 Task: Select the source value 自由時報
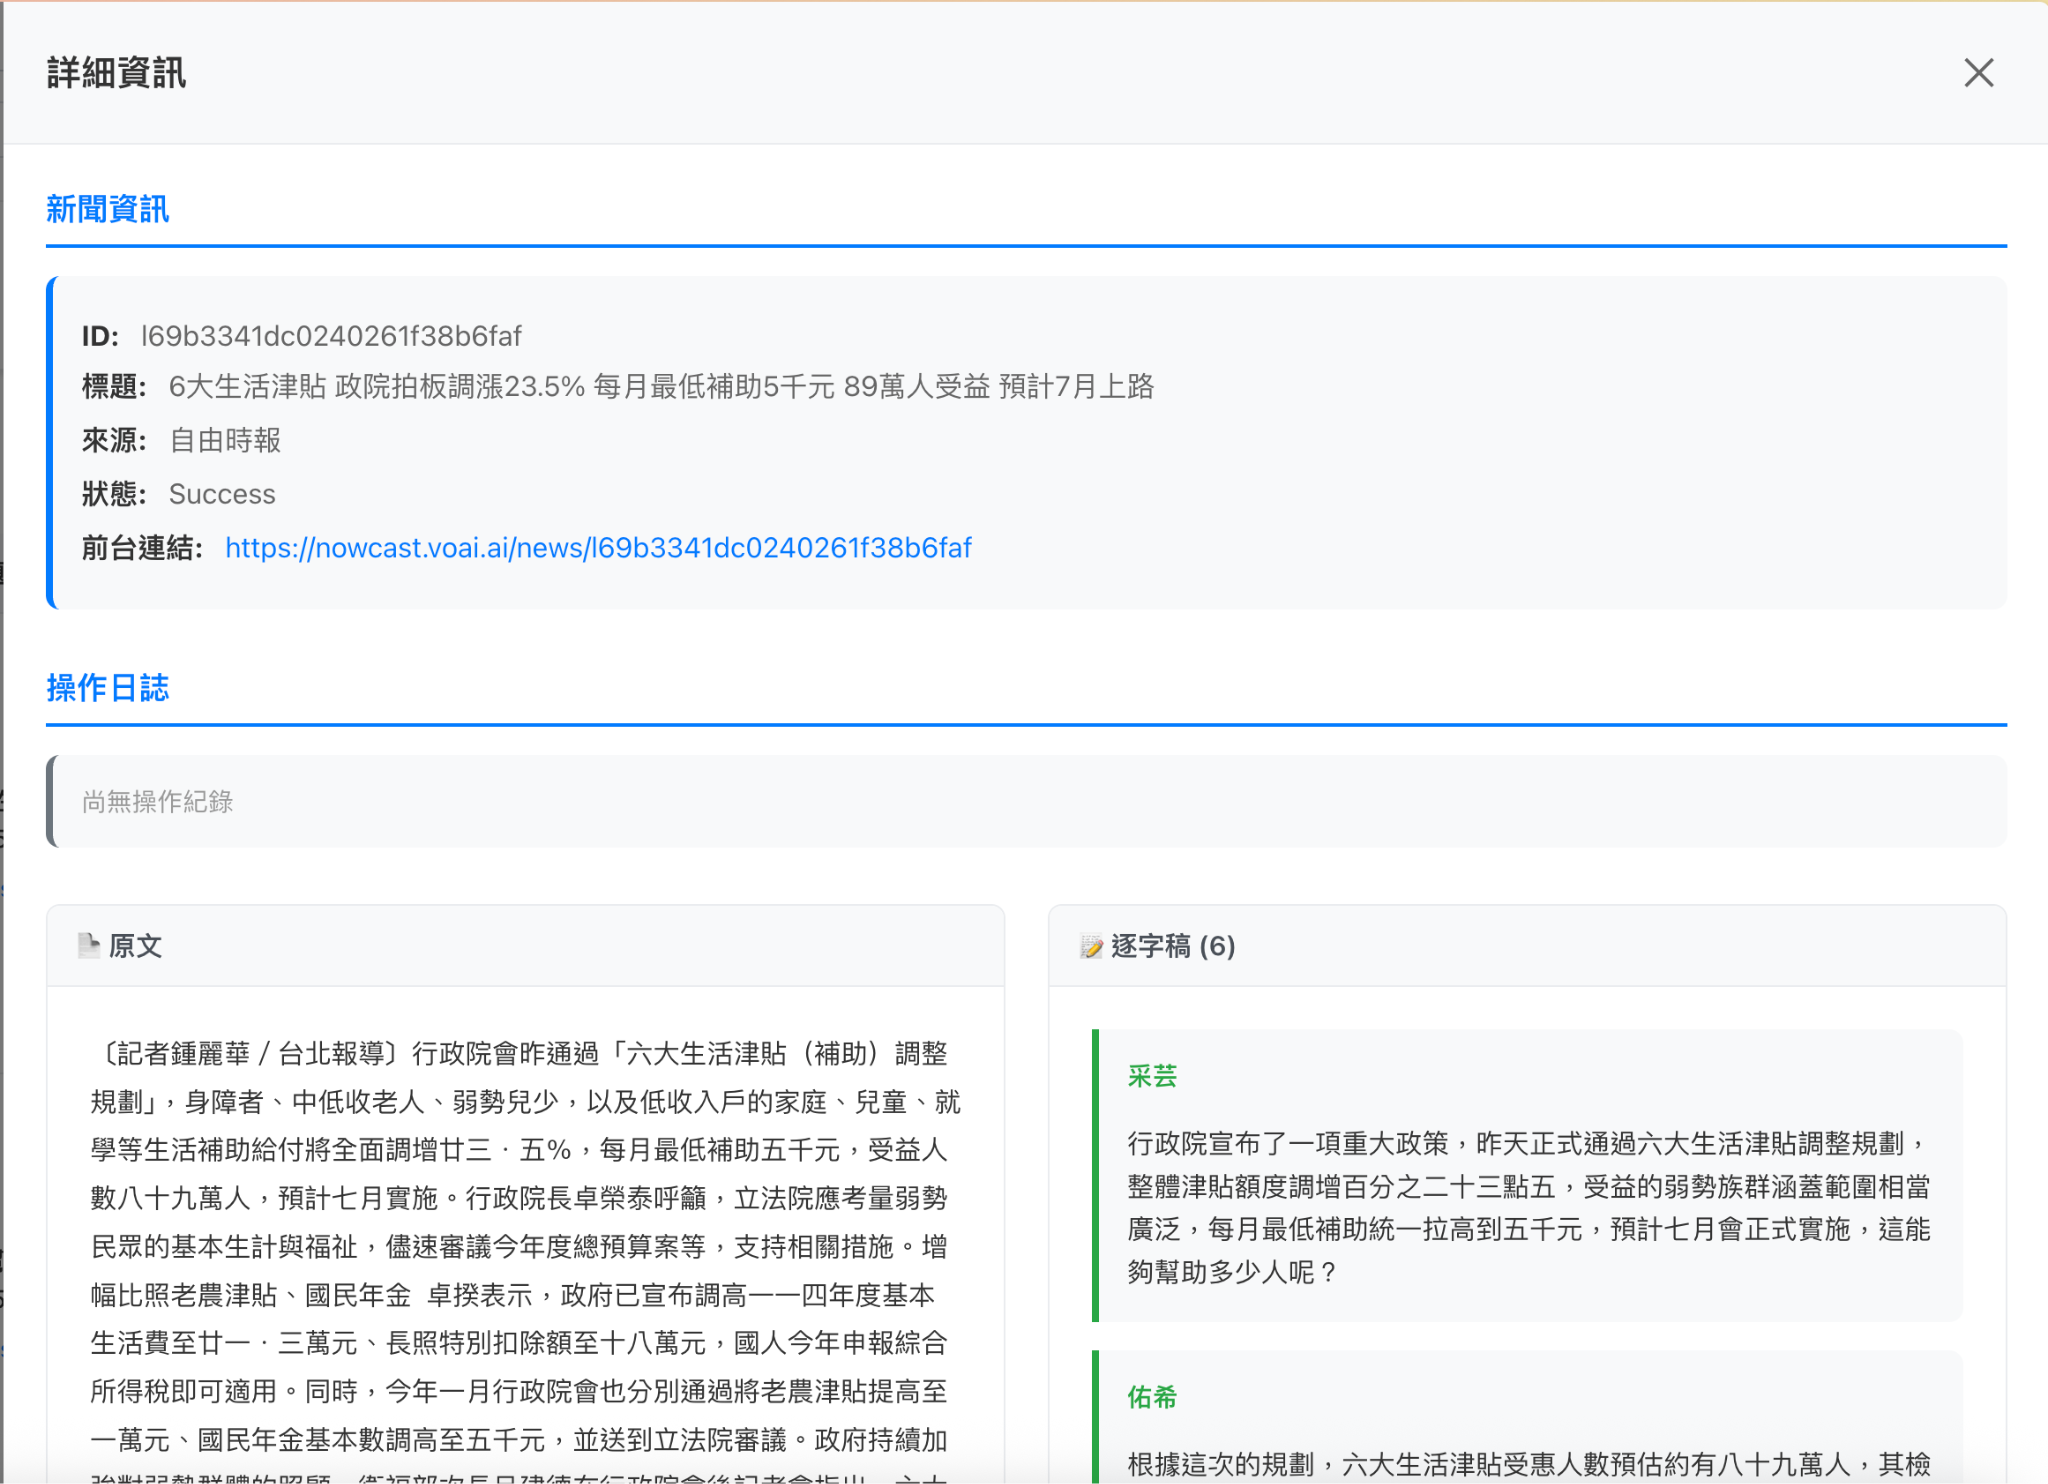click(225, 441)
